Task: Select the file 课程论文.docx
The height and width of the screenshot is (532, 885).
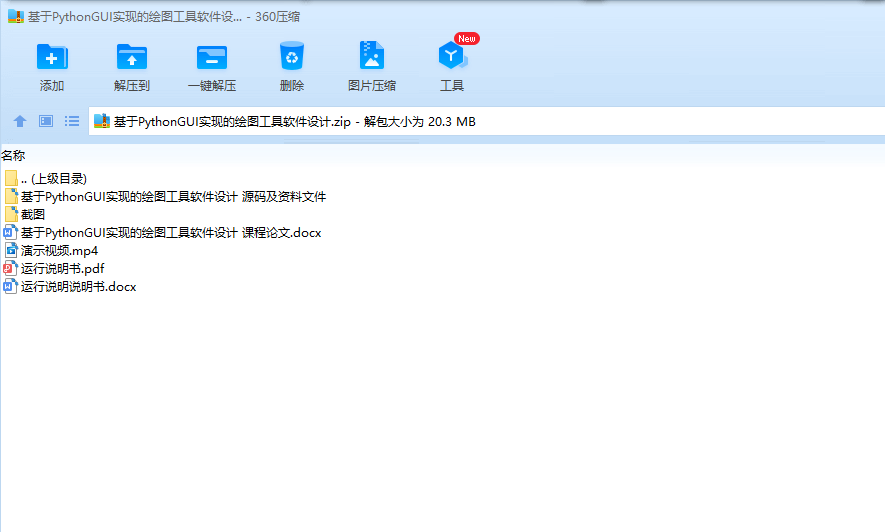Action: pos(171,233)
